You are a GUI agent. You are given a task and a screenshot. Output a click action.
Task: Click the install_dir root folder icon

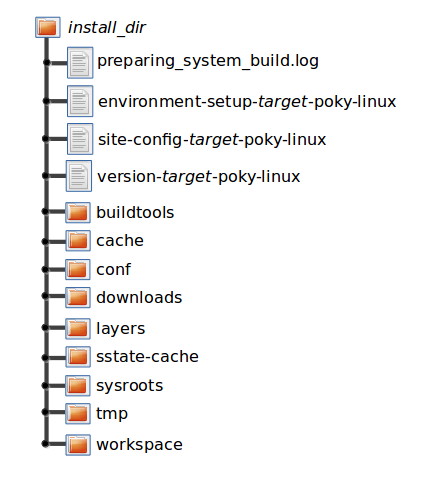[x=48, y=27]
